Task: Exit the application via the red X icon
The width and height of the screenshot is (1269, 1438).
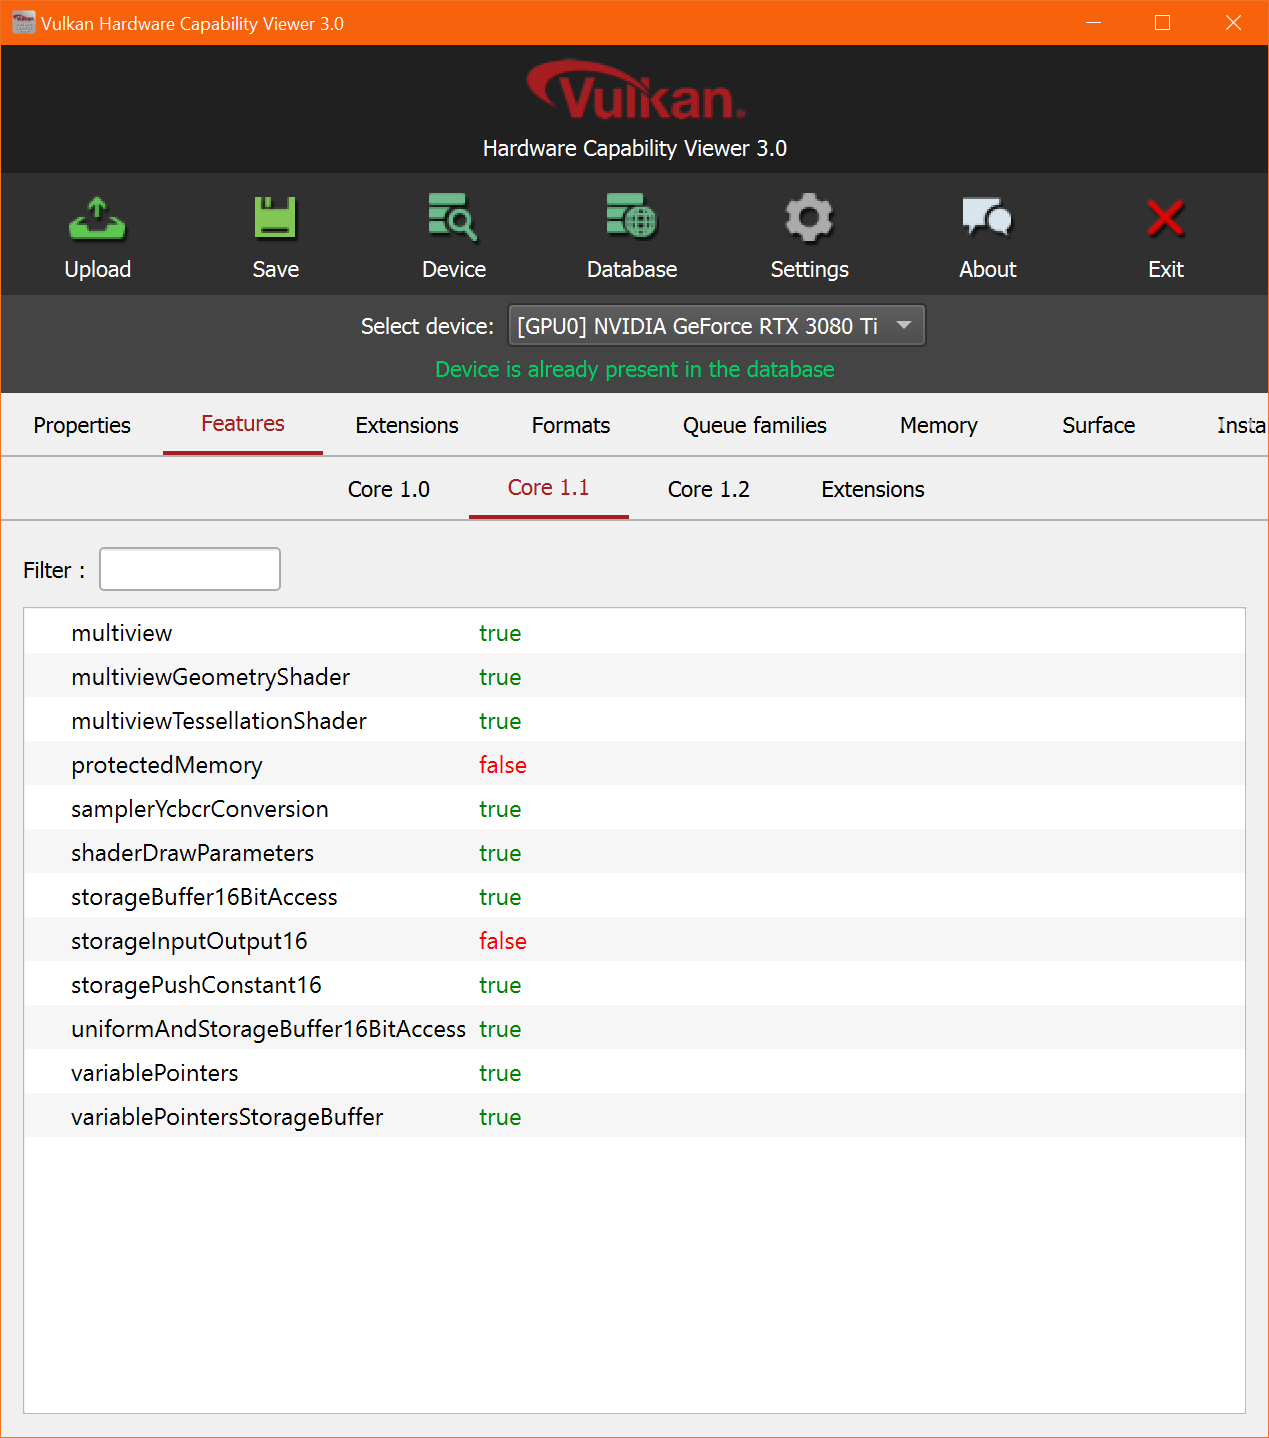Action: click(1165, 218)
